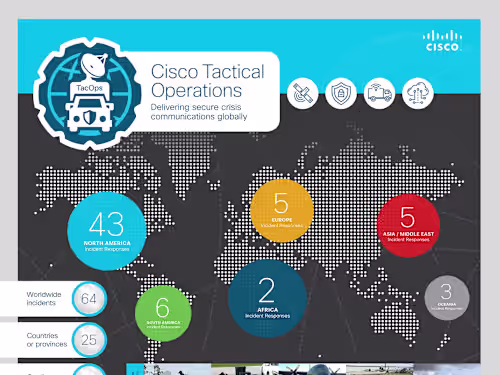Viewport: 500px width, 375px height.
Task: Click the satellite icon circle
Action: [x=303, y=93]
